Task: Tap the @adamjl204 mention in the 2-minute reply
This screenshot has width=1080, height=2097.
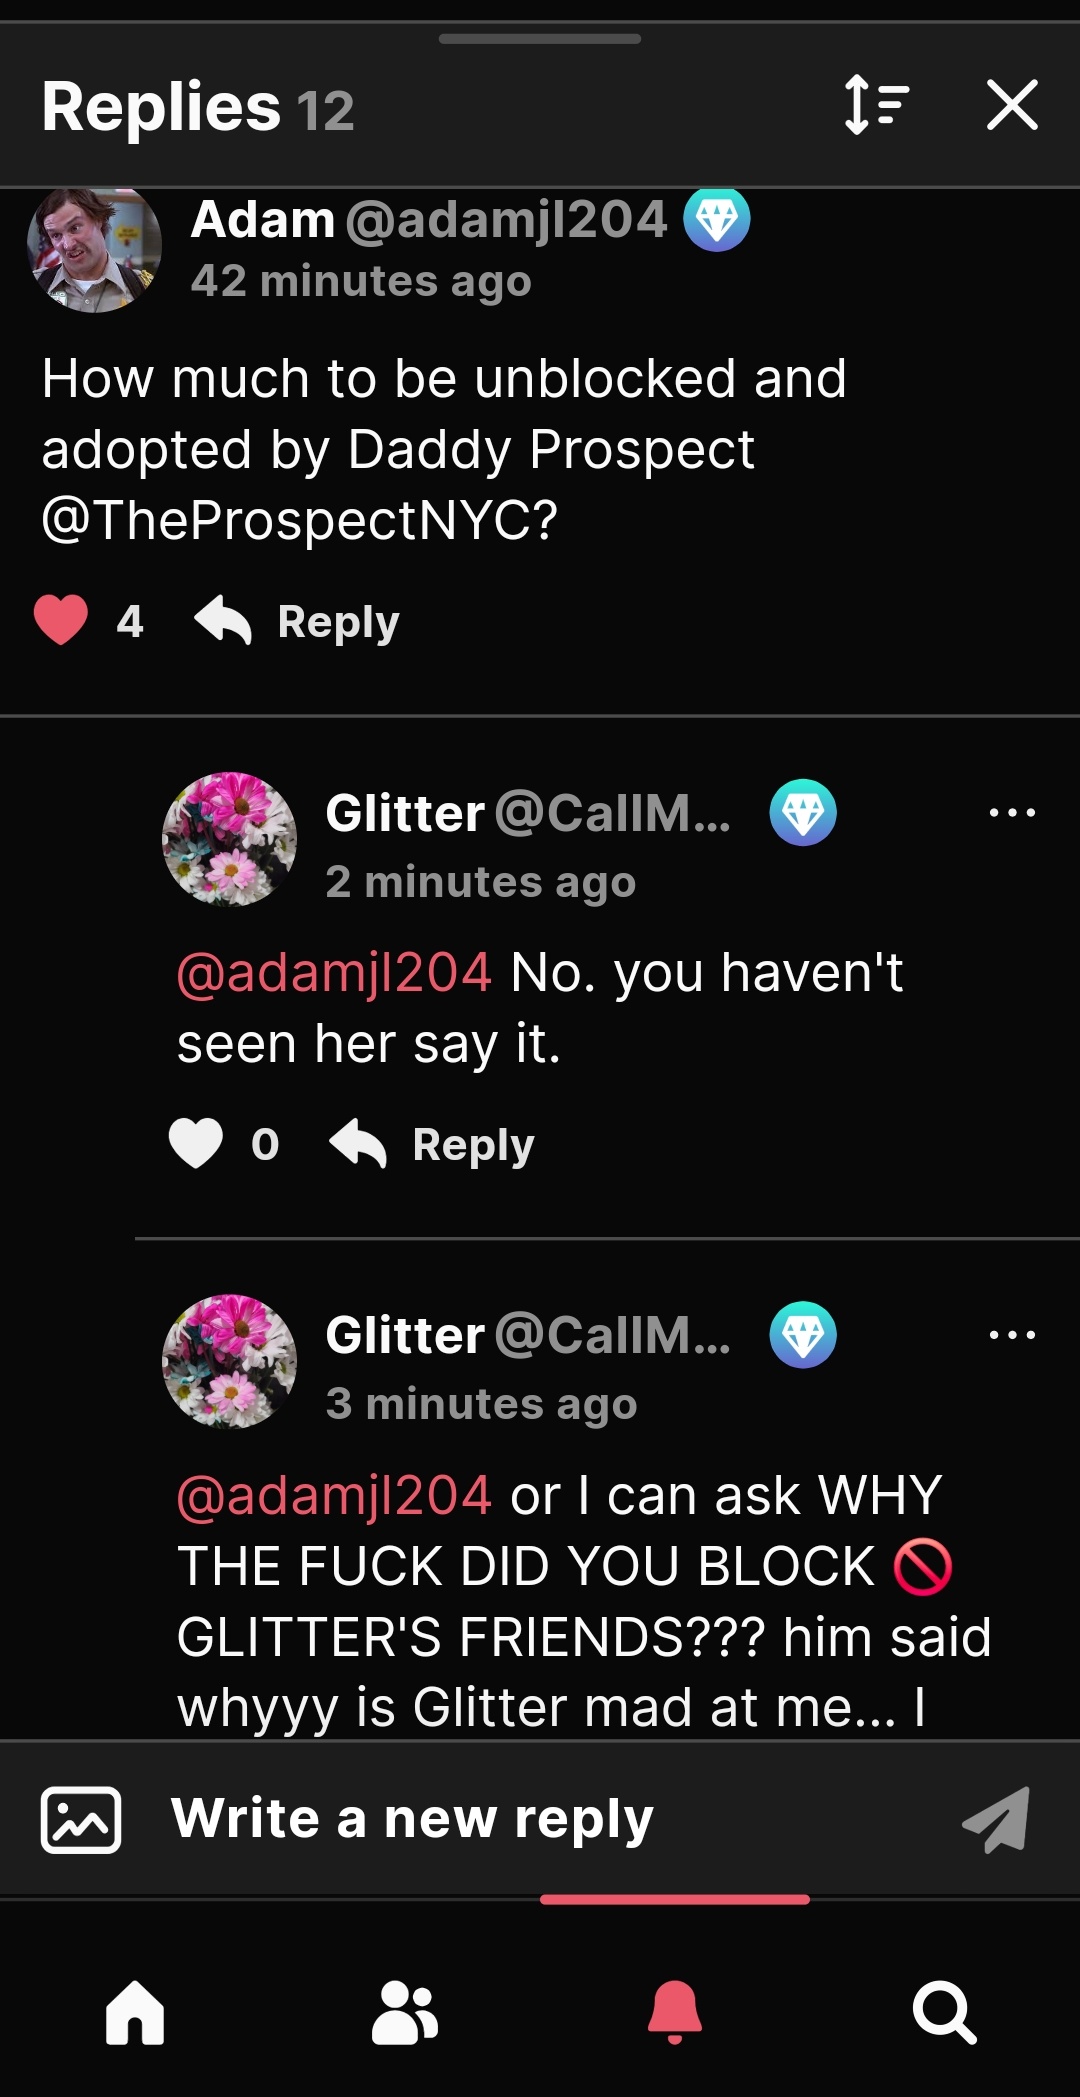Action: (x=334, y=972)
